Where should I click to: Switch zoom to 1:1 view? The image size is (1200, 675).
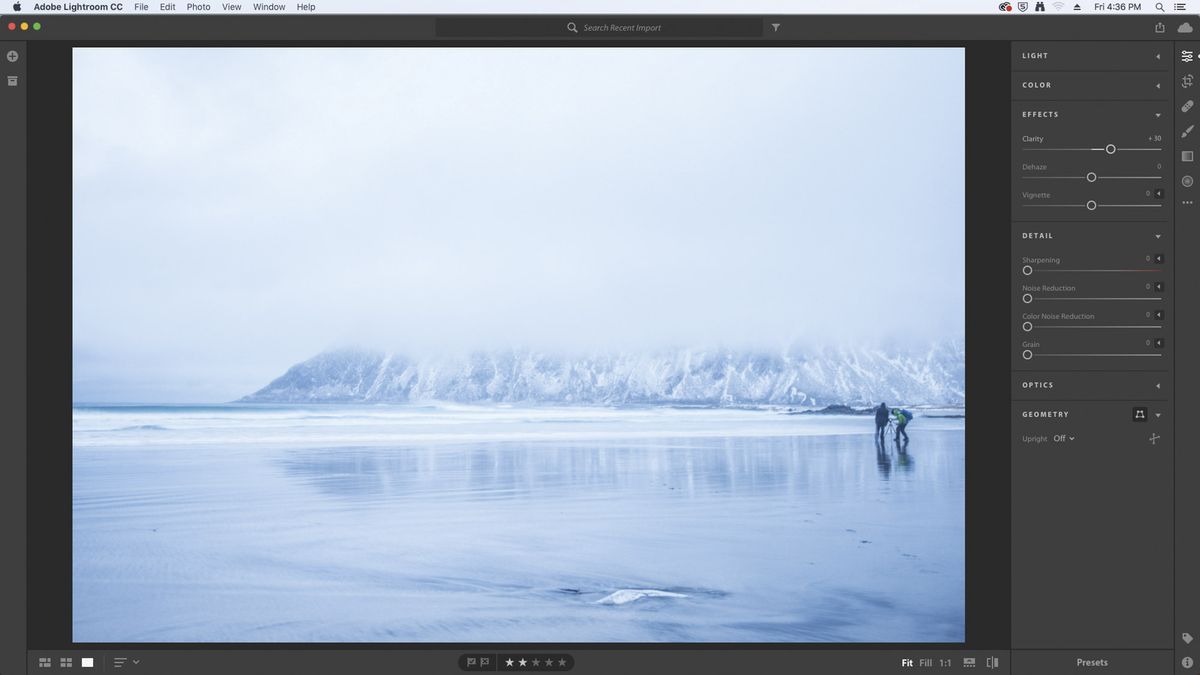pos(946,662)
